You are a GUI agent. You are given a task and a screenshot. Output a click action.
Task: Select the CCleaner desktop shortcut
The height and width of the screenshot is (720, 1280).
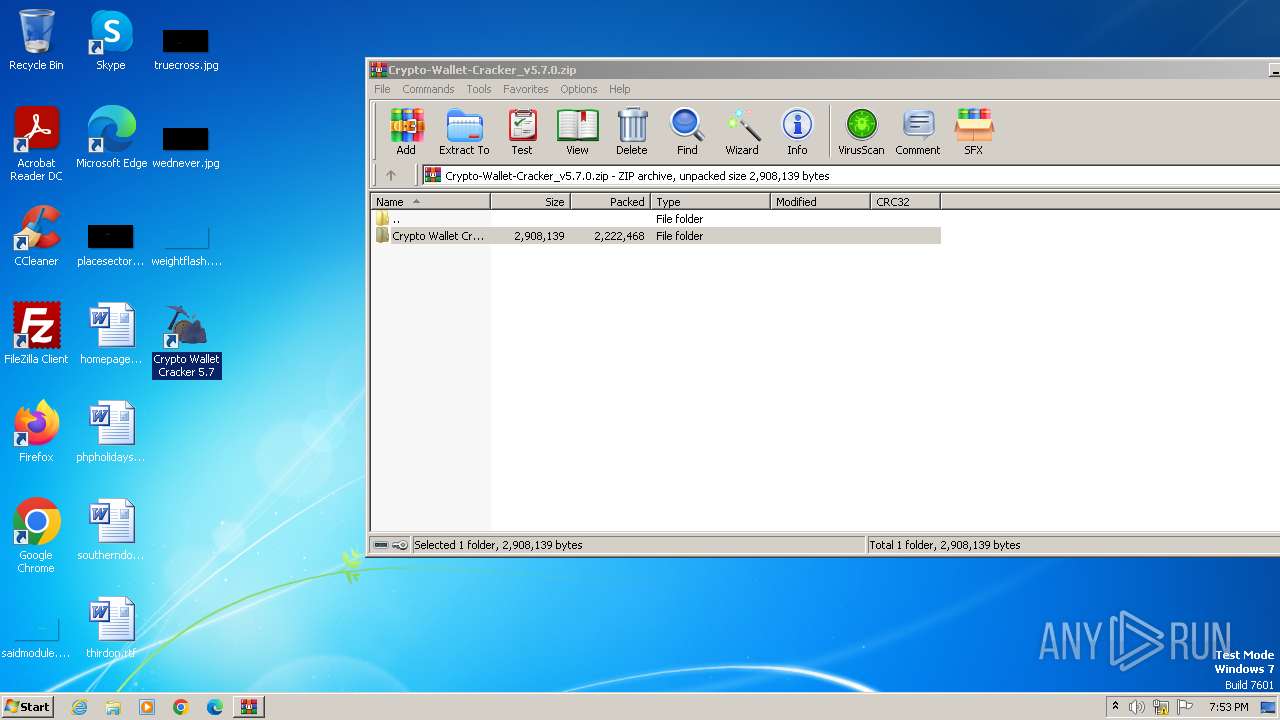pos(36,236)
